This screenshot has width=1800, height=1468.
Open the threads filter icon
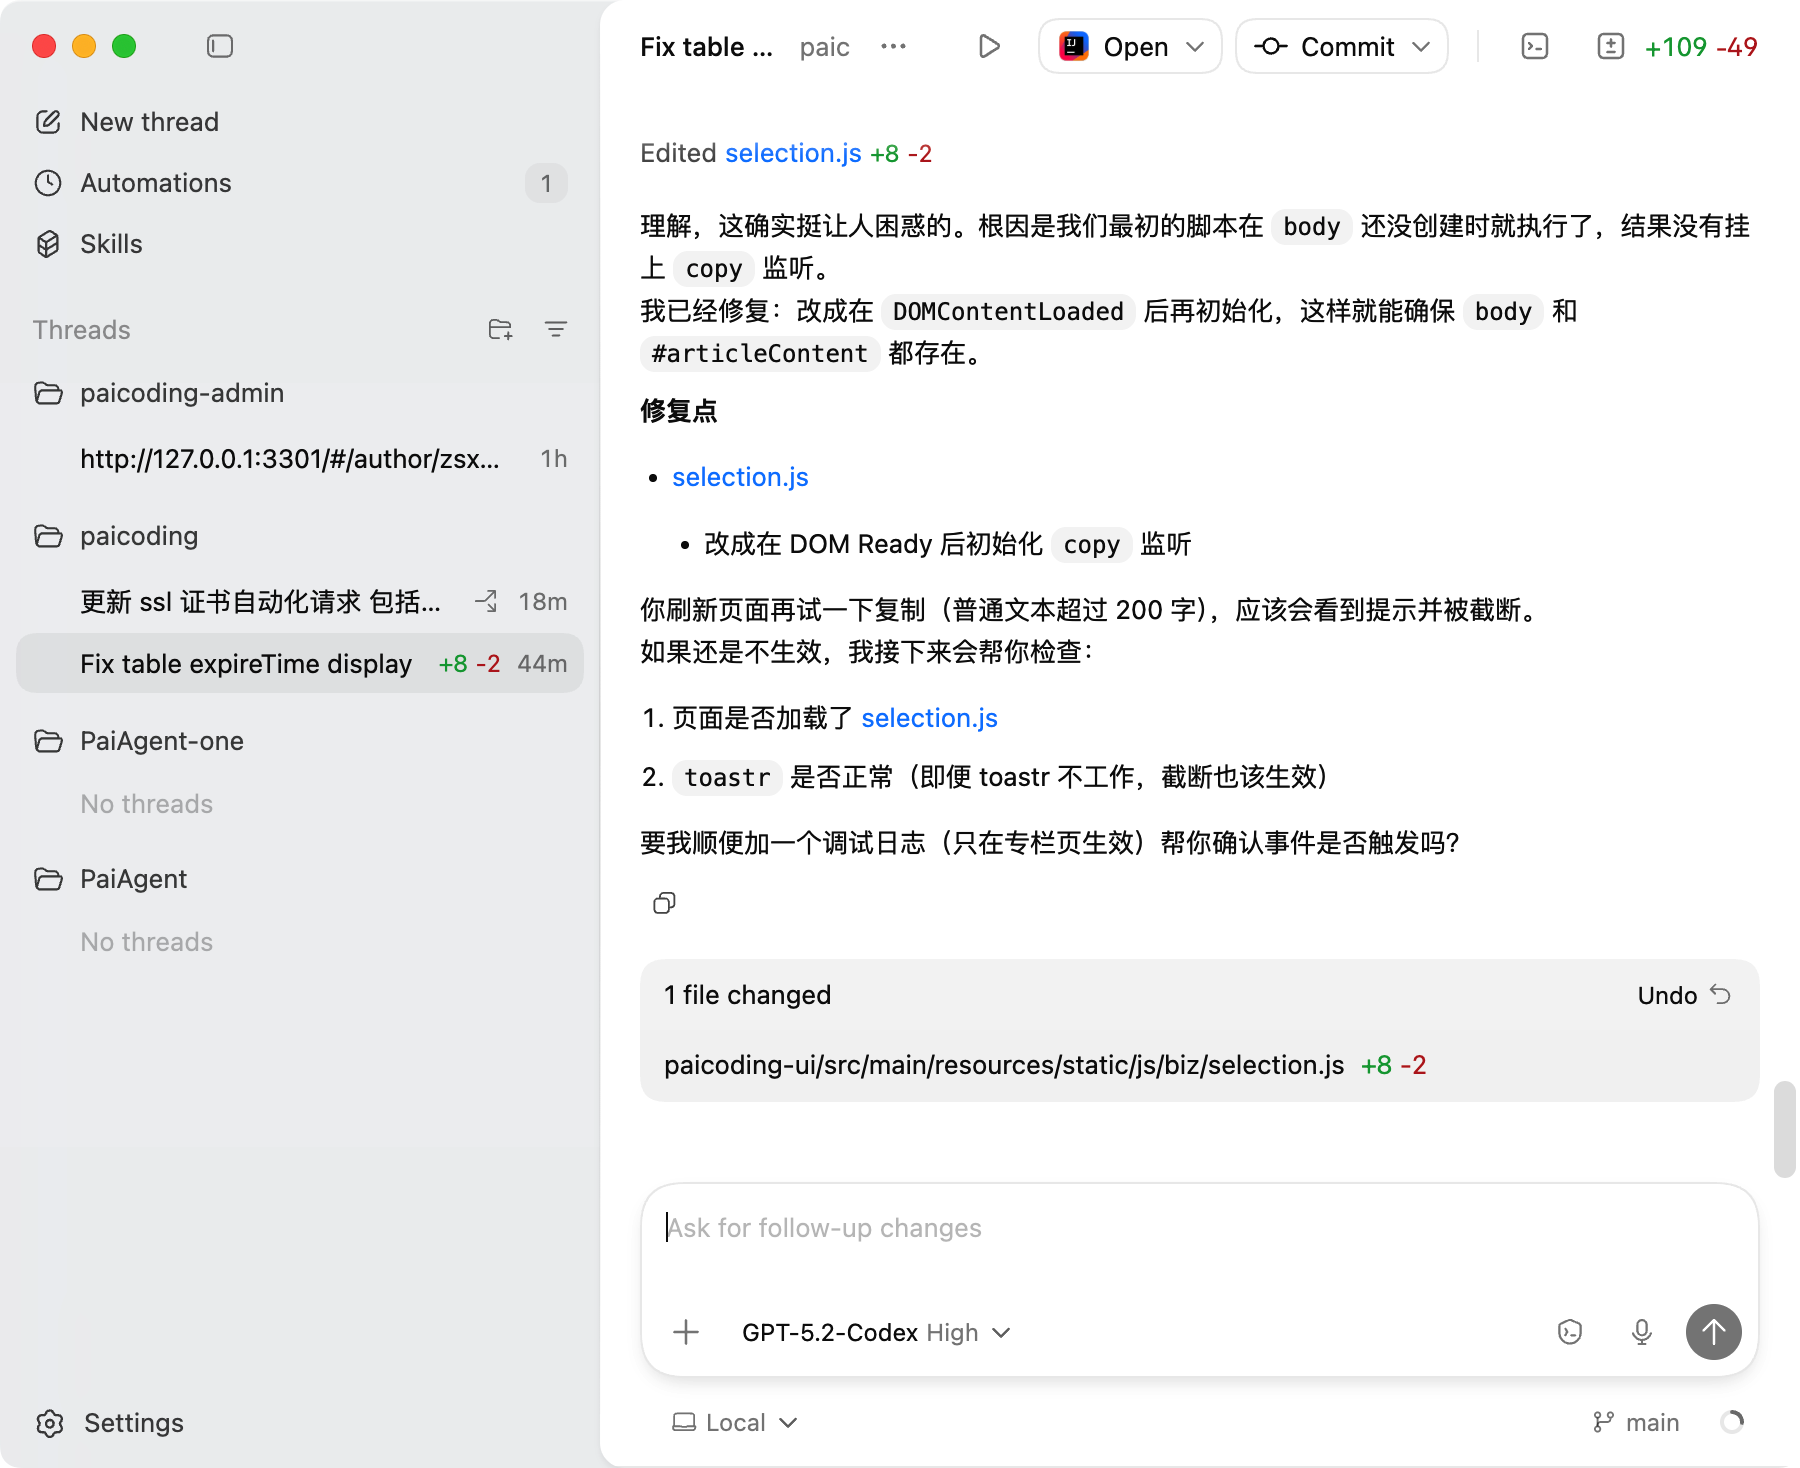(556, 329)
